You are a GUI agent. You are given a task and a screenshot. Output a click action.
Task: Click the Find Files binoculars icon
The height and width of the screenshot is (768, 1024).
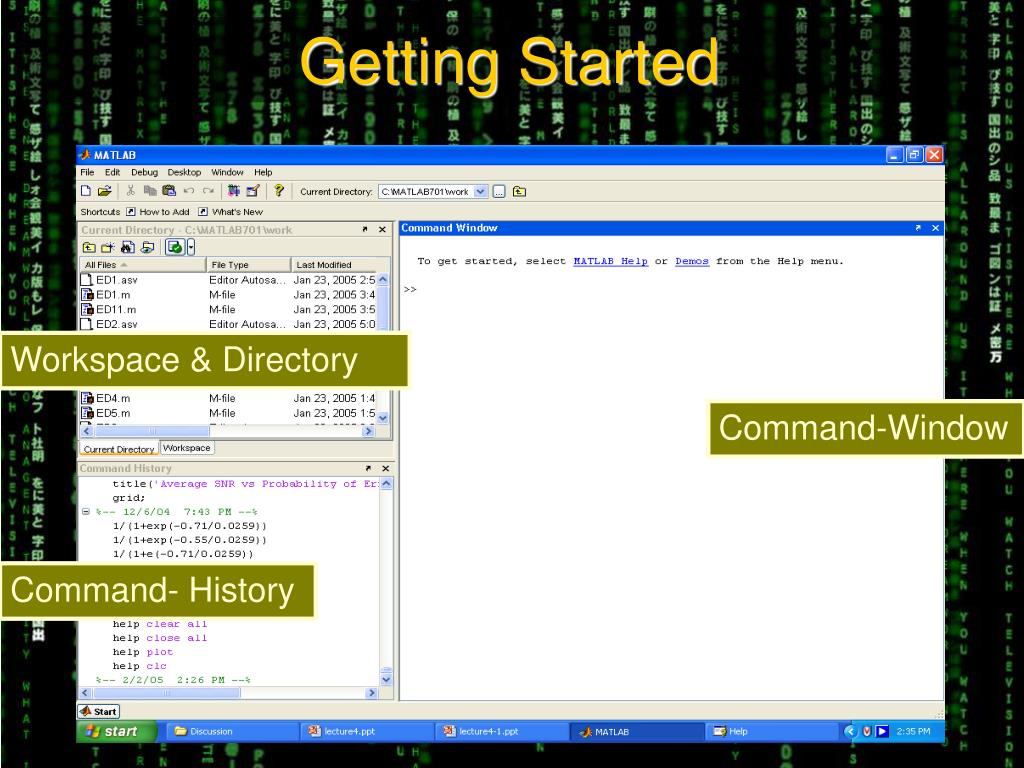click(128, 248)
